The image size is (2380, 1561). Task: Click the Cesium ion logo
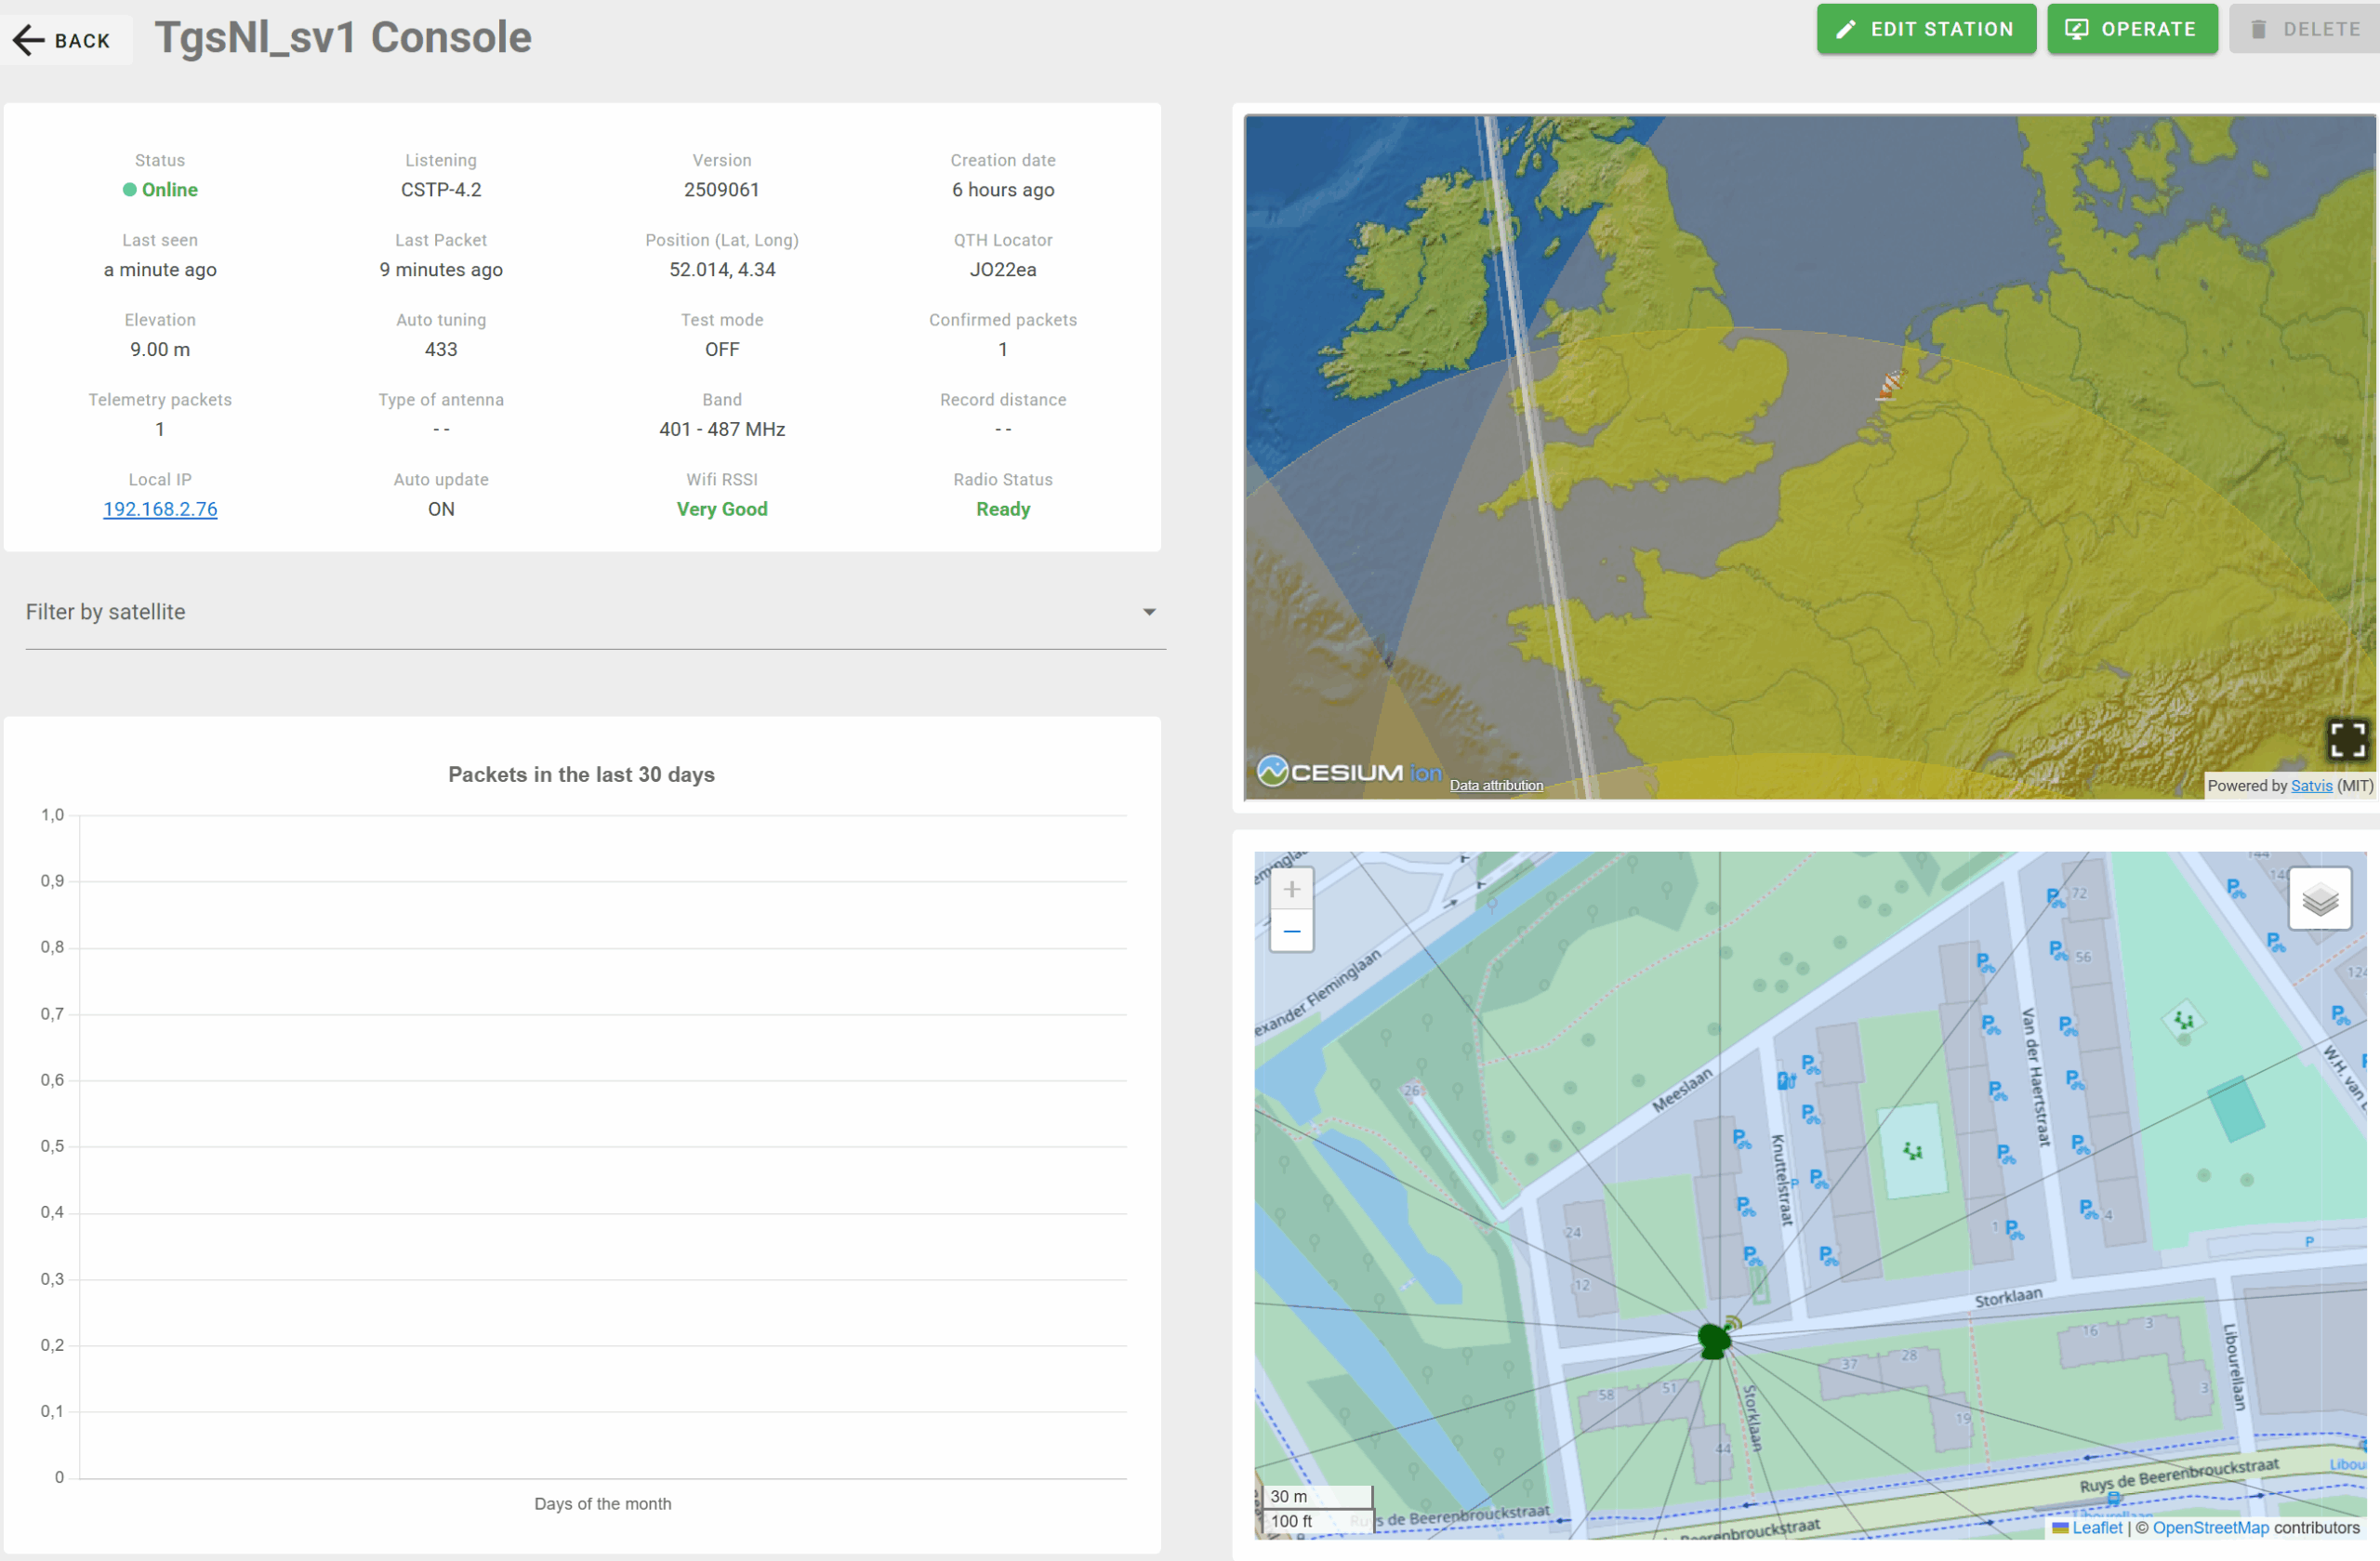pos(1348,772)
